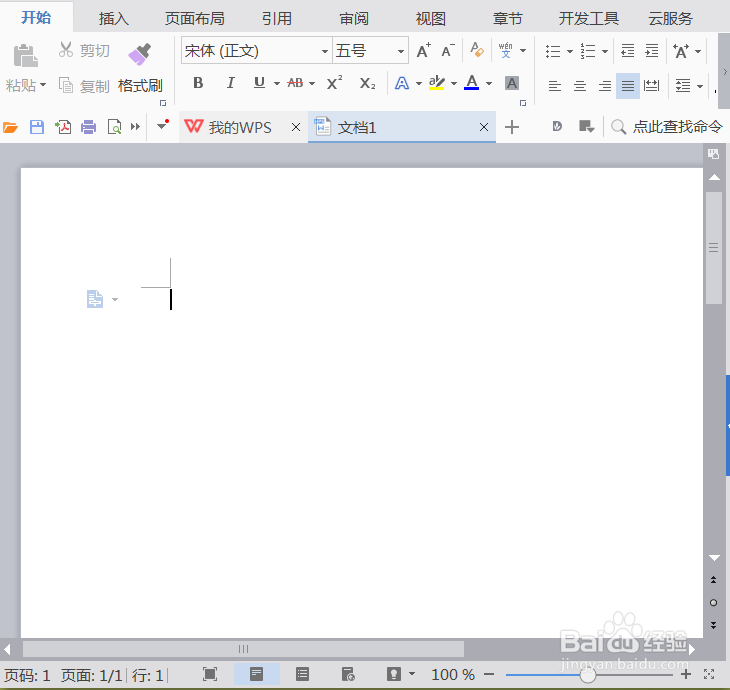Screen dimensions: 730x690
Task: Click the Superscript X² icon
Action: [x=334, y=83]
